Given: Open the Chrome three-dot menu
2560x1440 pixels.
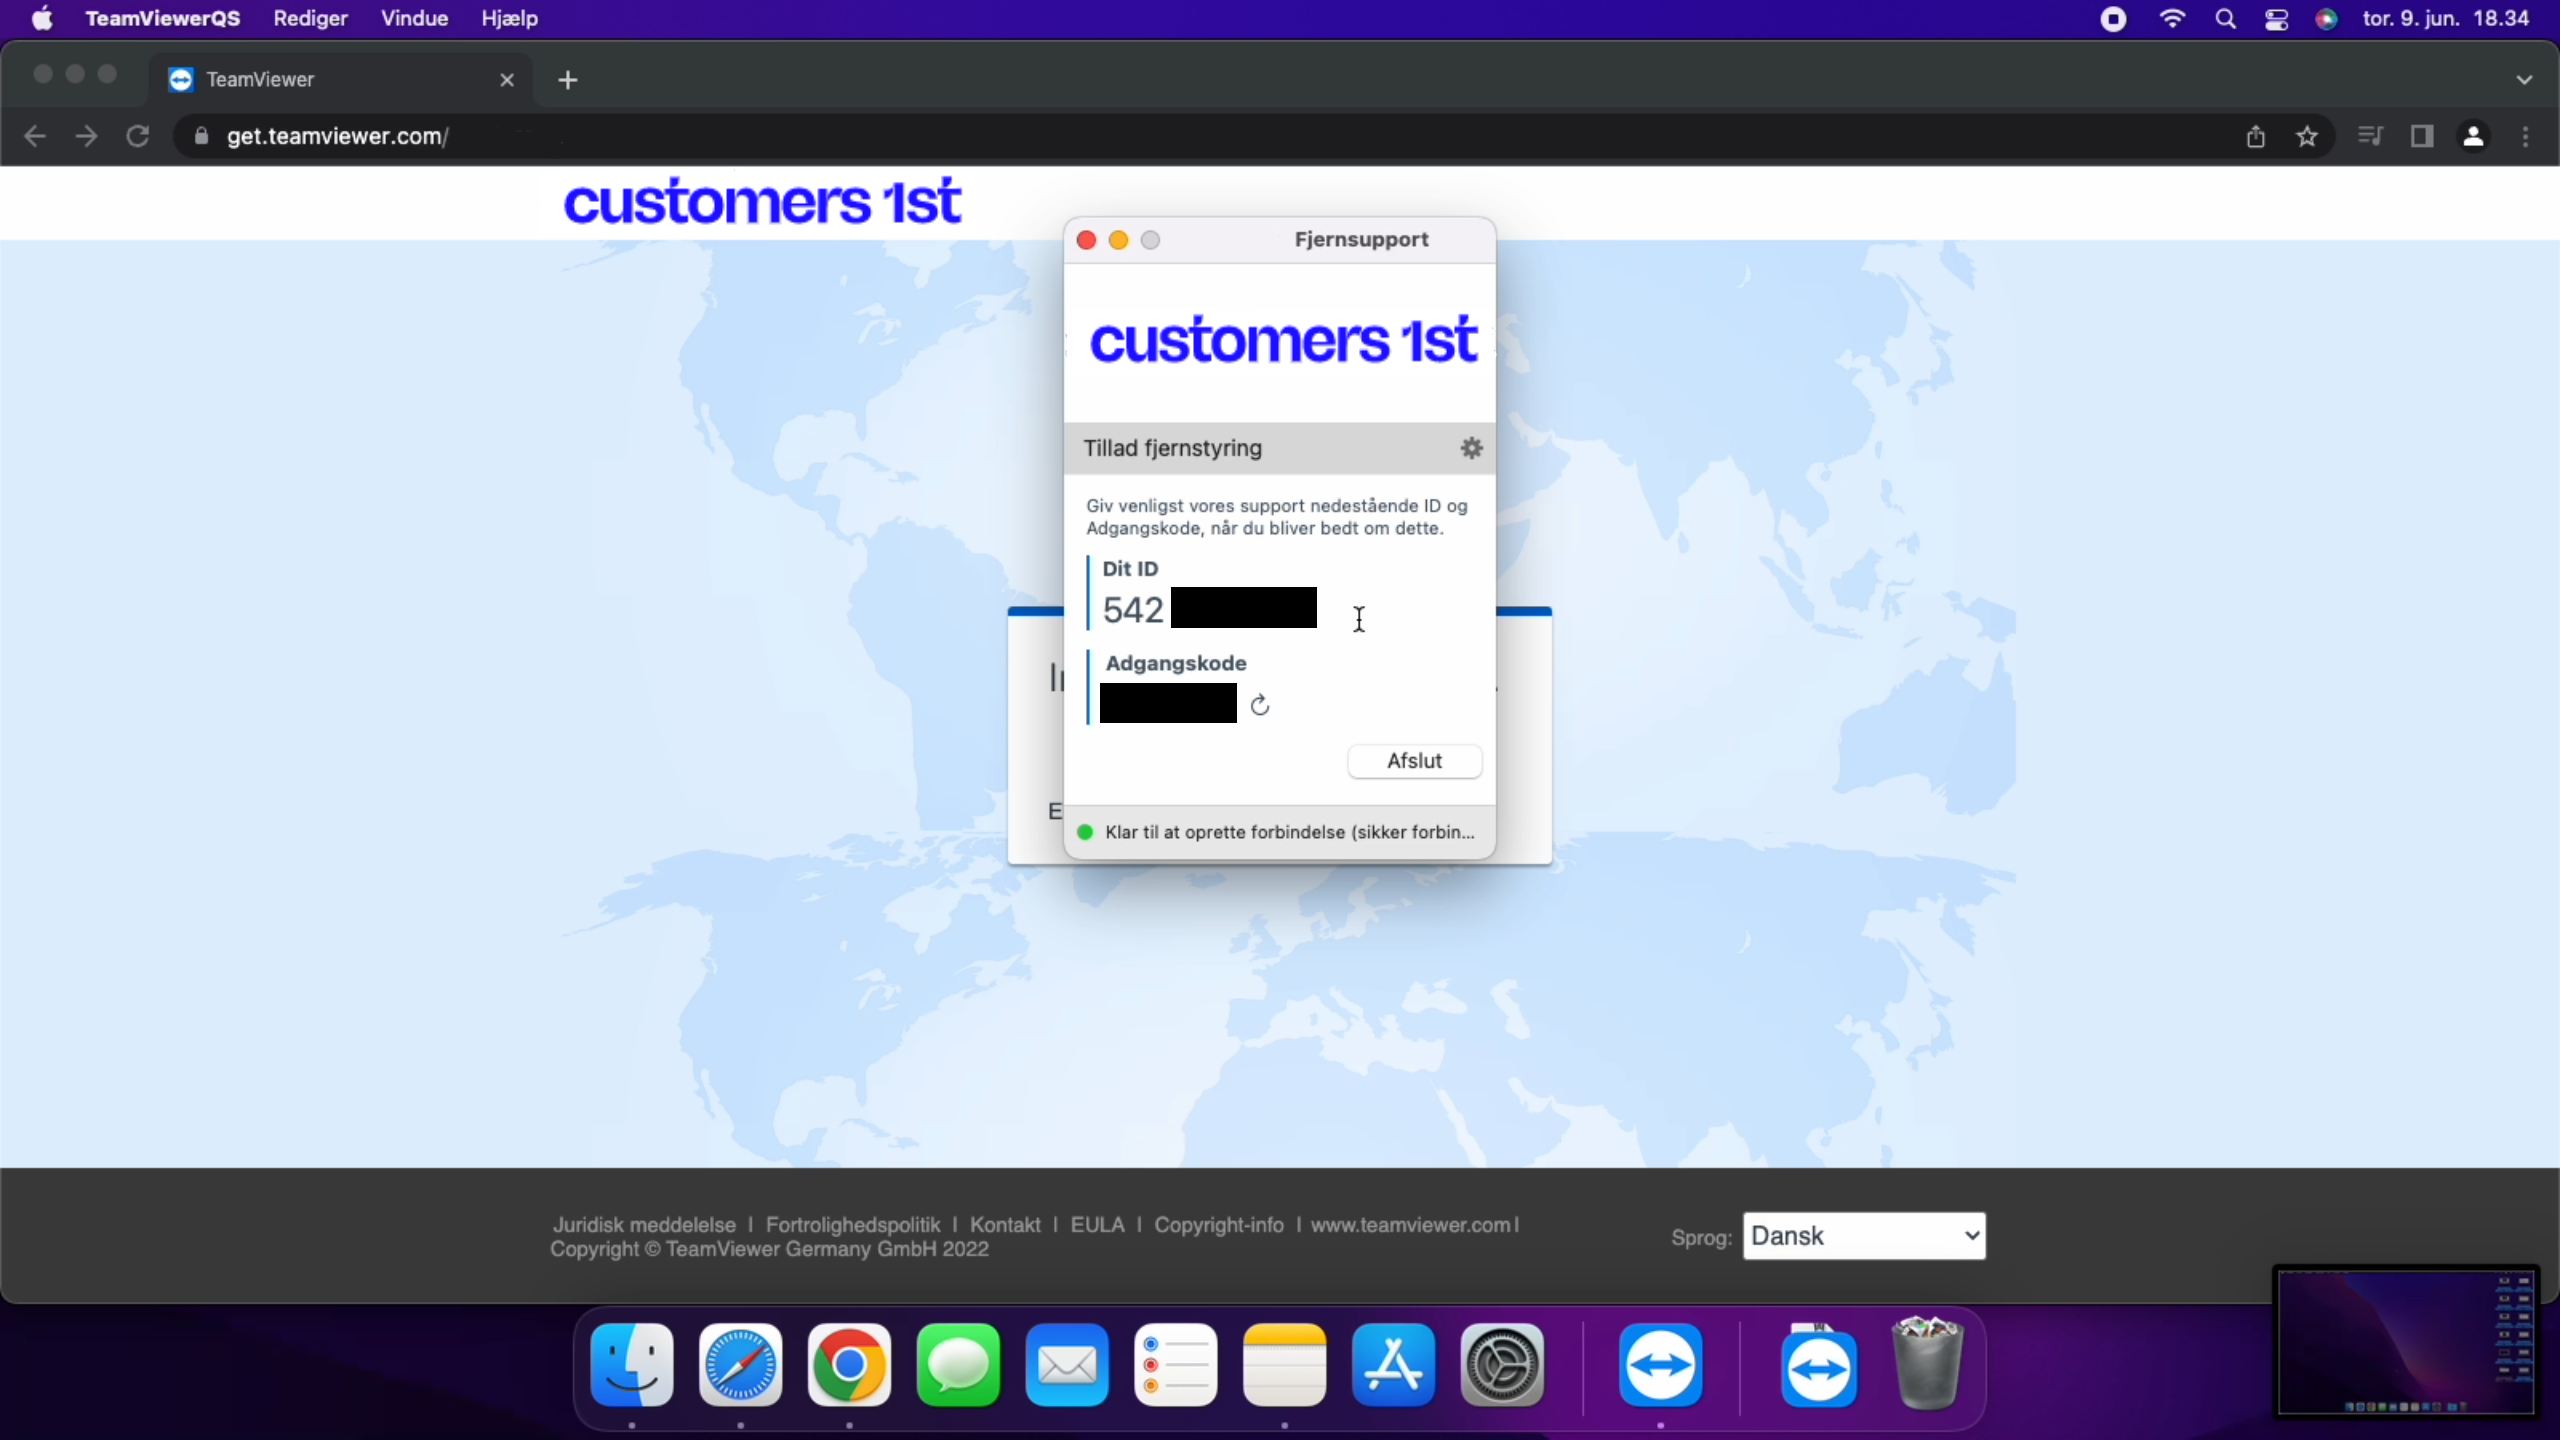Looking at the screenshot, I should pos(2526,136).
